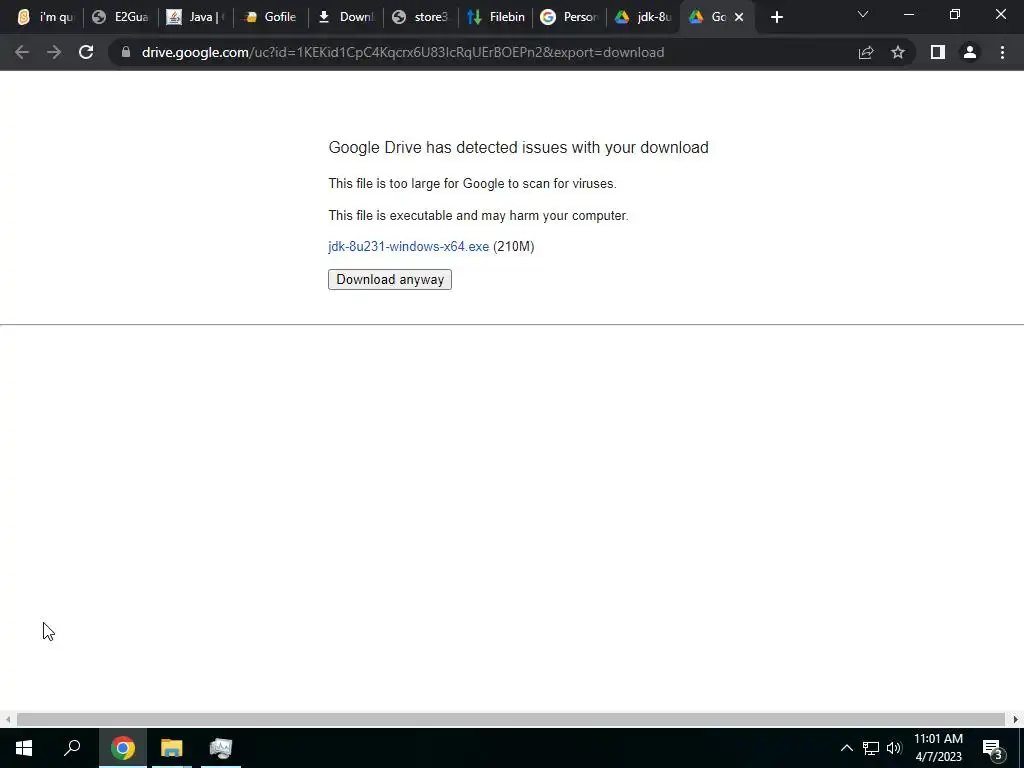Switch to the jdk-8u Drive tab
This screenshot has height=768, width=1024.
pos(644,17)
